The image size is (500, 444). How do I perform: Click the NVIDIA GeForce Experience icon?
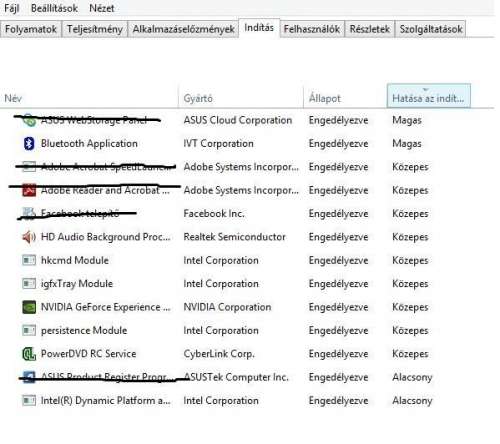coord(29,307)
